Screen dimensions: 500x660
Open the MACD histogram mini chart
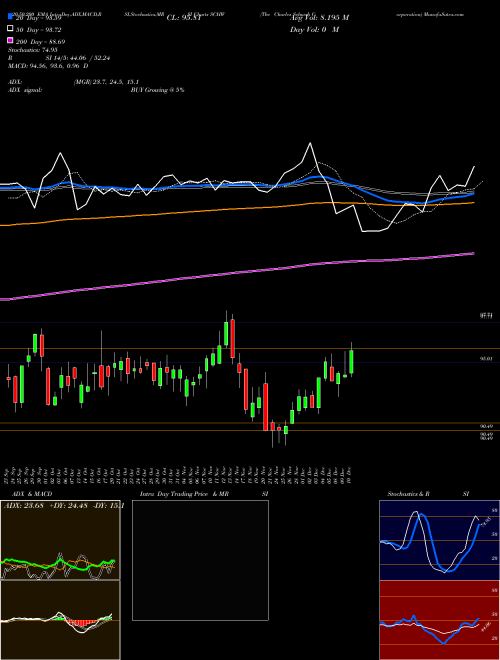tap(60, 620)
